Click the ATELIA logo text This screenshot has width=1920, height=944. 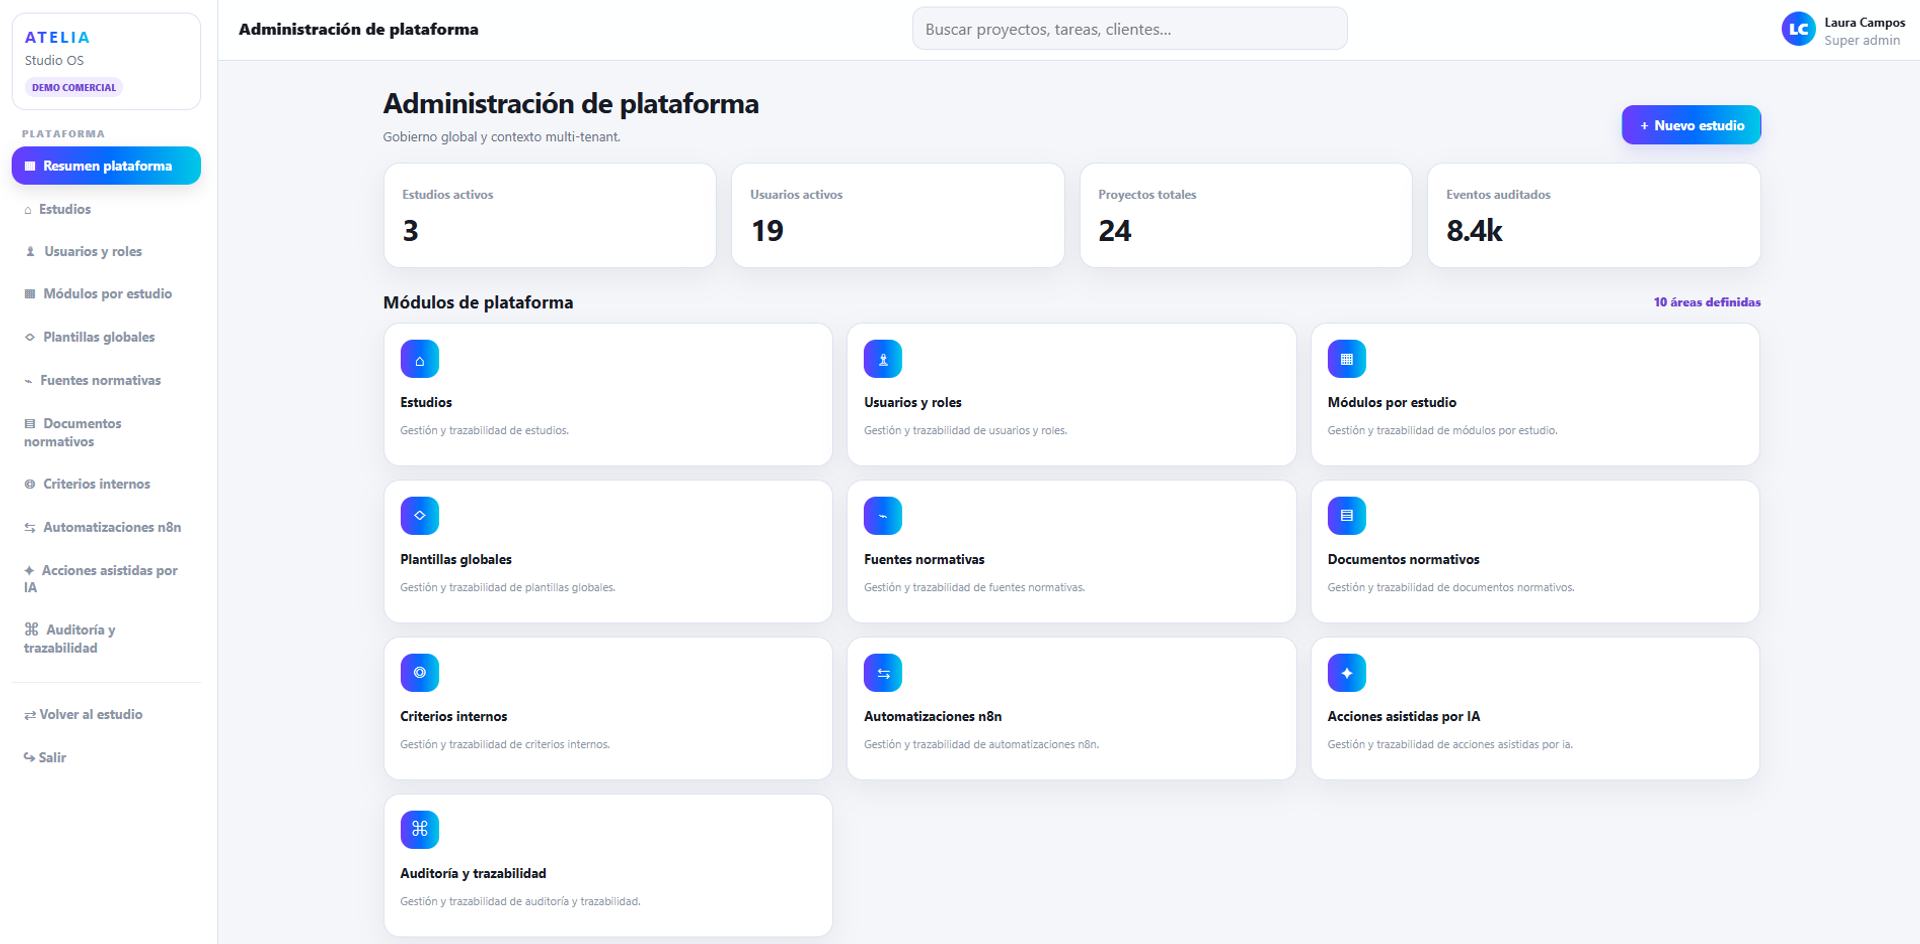(57, 37)
